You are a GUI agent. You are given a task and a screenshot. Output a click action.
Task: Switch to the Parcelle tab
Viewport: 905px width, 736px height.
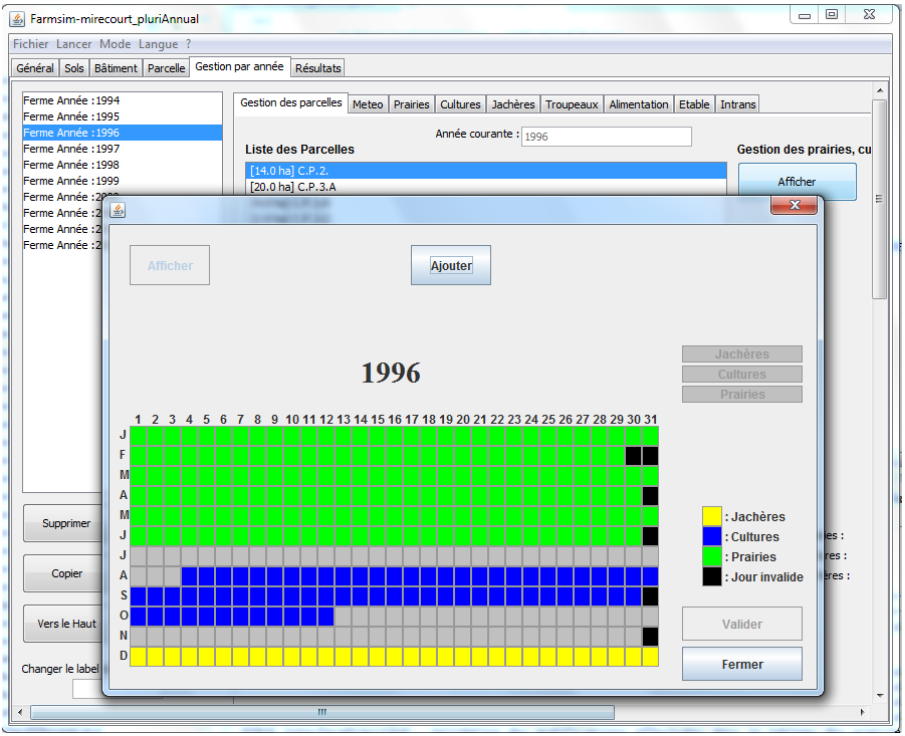click(166, 68)
